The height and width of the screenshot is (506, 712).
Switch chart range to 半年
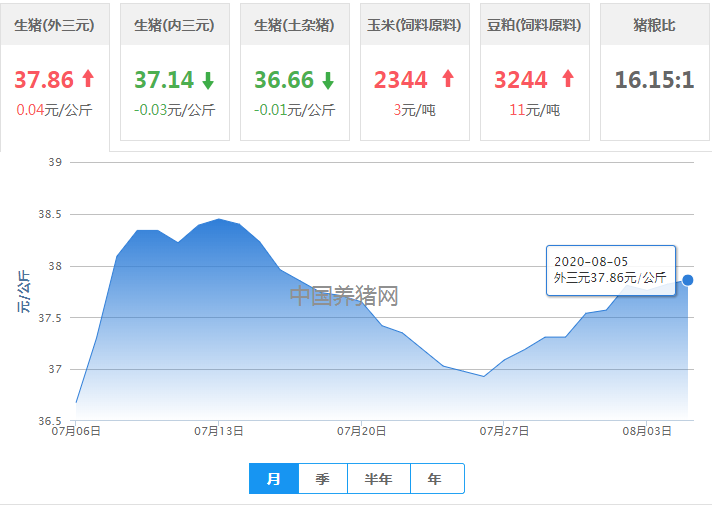pyautogui.click(x=378, y=479)
